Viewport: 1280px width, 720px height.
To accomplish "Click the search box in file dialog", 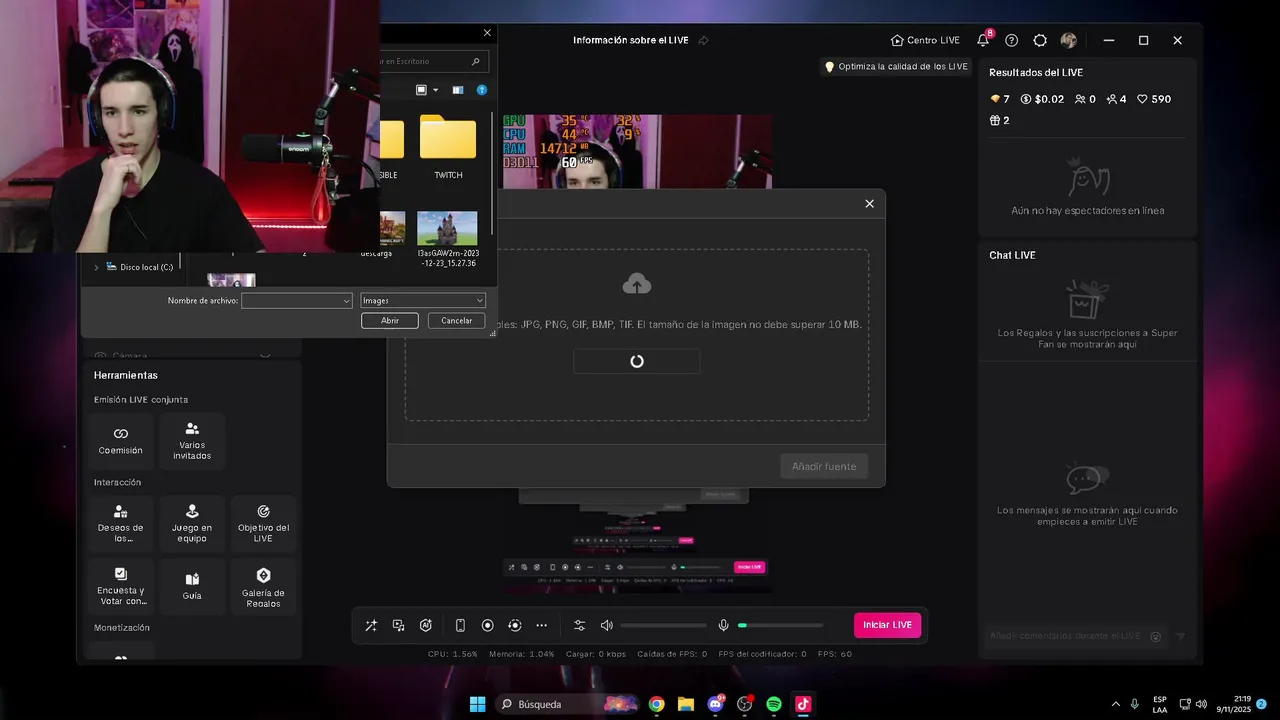I will 432,61.
